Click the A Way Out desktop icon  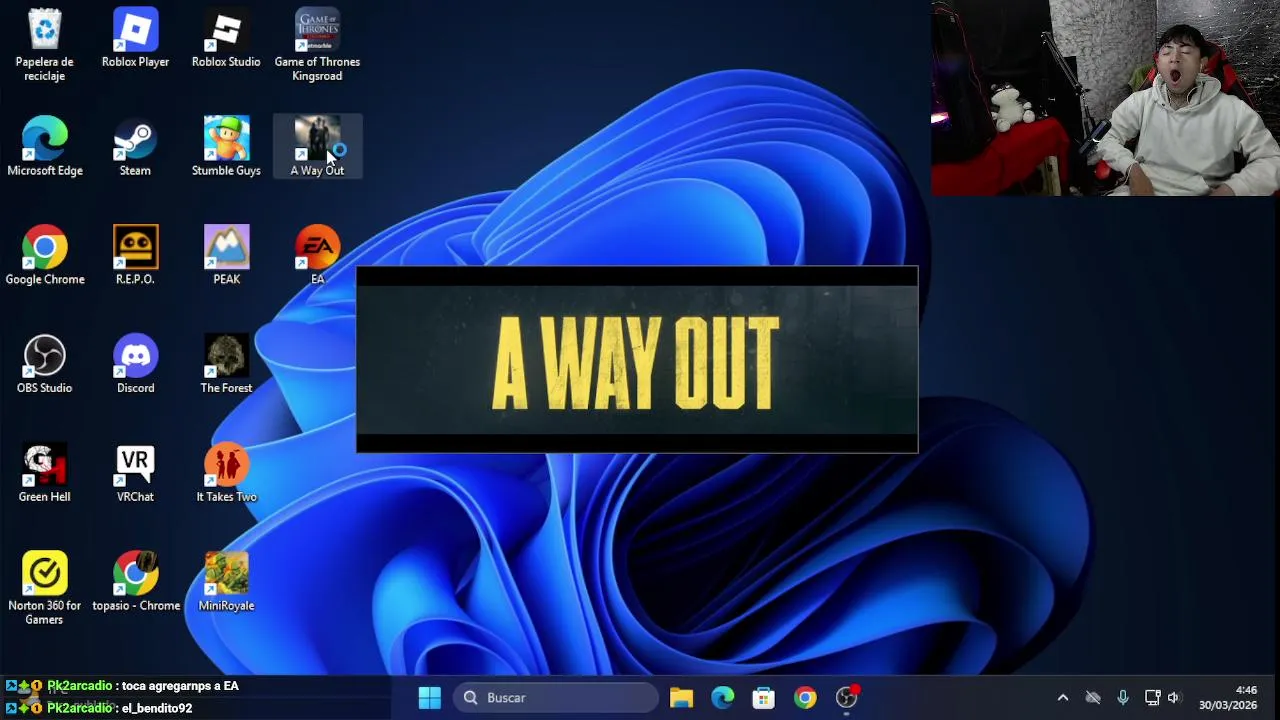tap(317, 148)
